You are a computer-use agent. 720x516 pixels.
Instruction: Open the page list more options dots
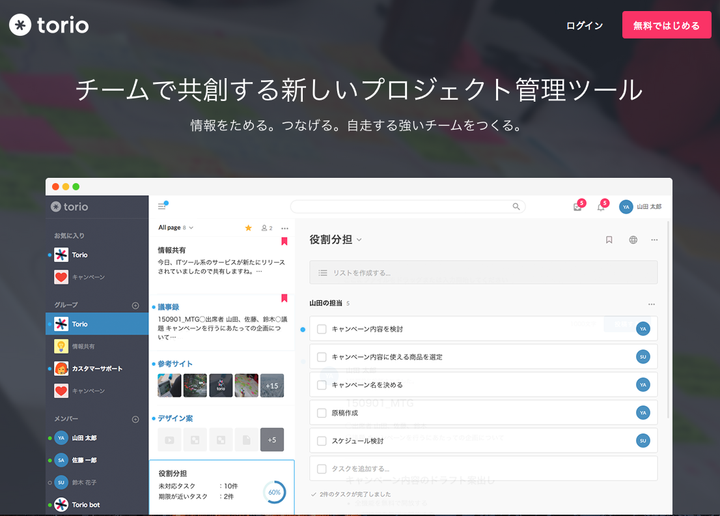(285, 228)
